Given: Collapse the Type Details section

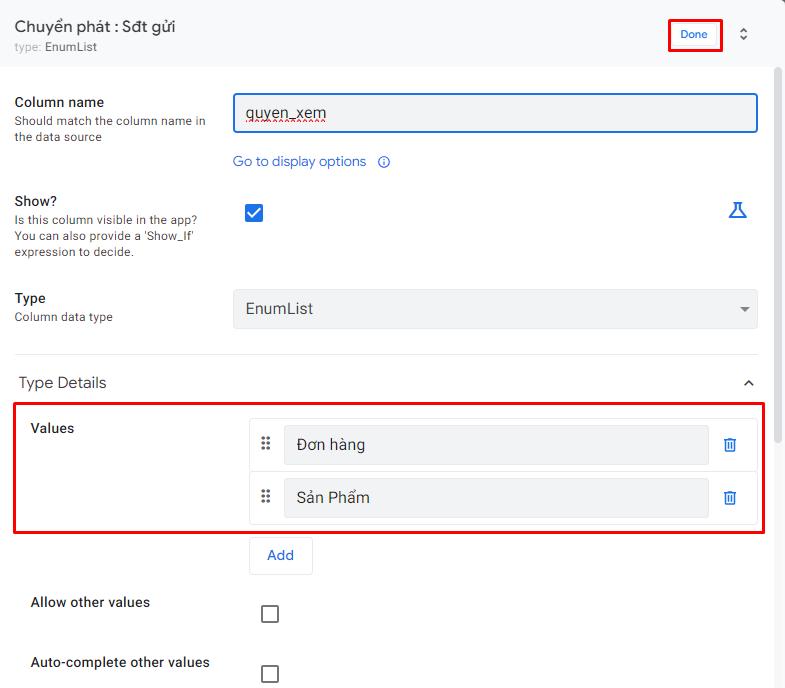Looking at the screenshot, I should (748, 383).
